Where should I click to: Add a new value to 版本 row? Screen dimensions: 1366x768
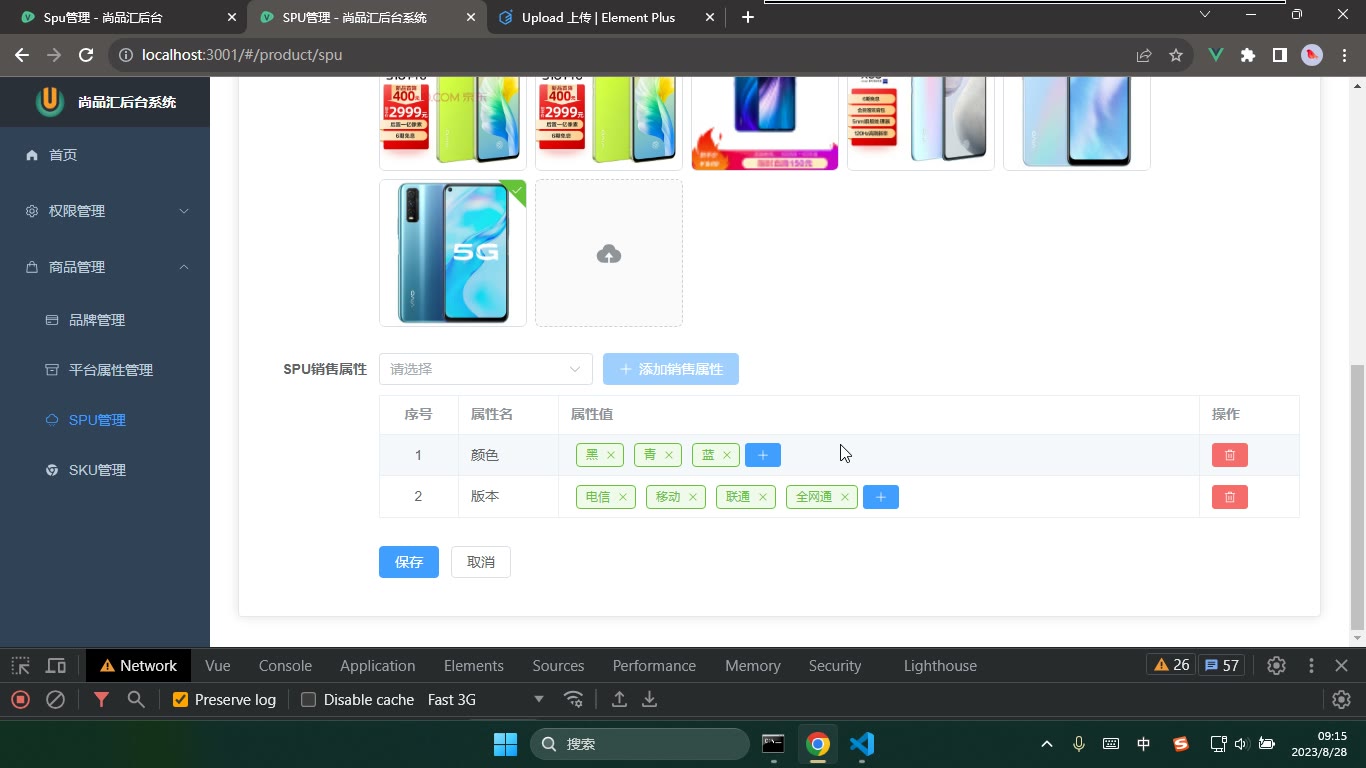tap(881, 497)
